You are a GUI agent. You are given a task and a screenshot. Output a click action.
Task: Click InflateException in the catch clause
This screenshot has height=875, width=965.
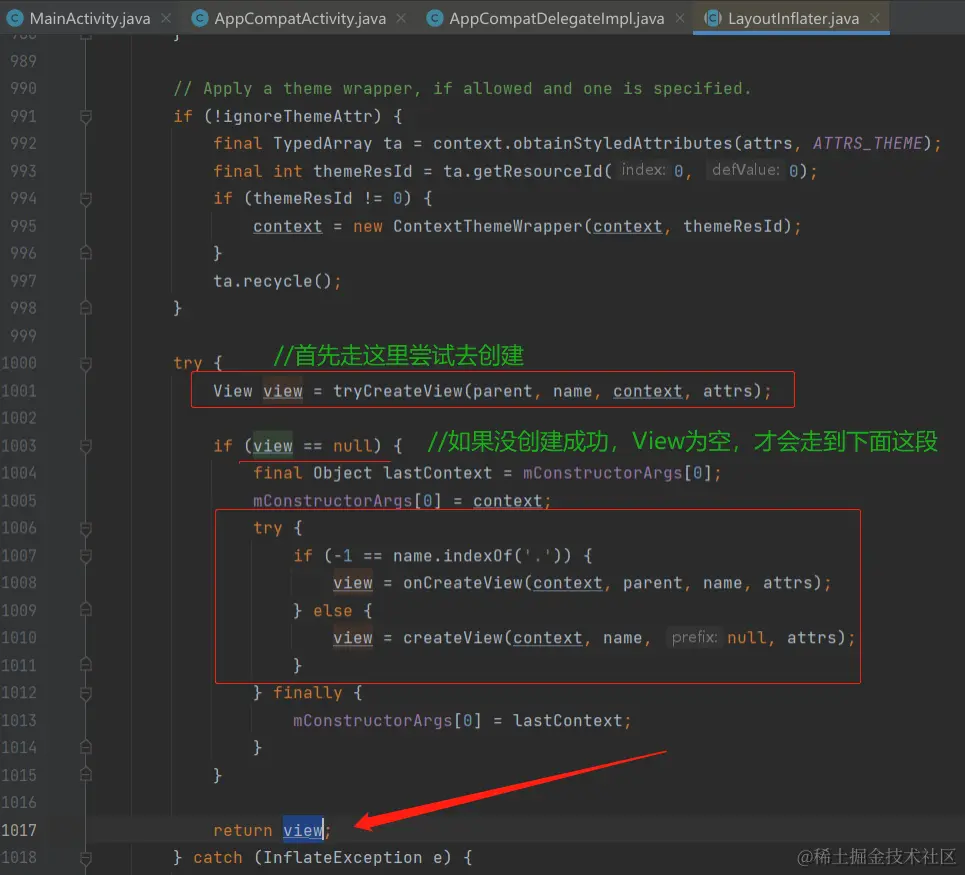click(x=342, y=858)
